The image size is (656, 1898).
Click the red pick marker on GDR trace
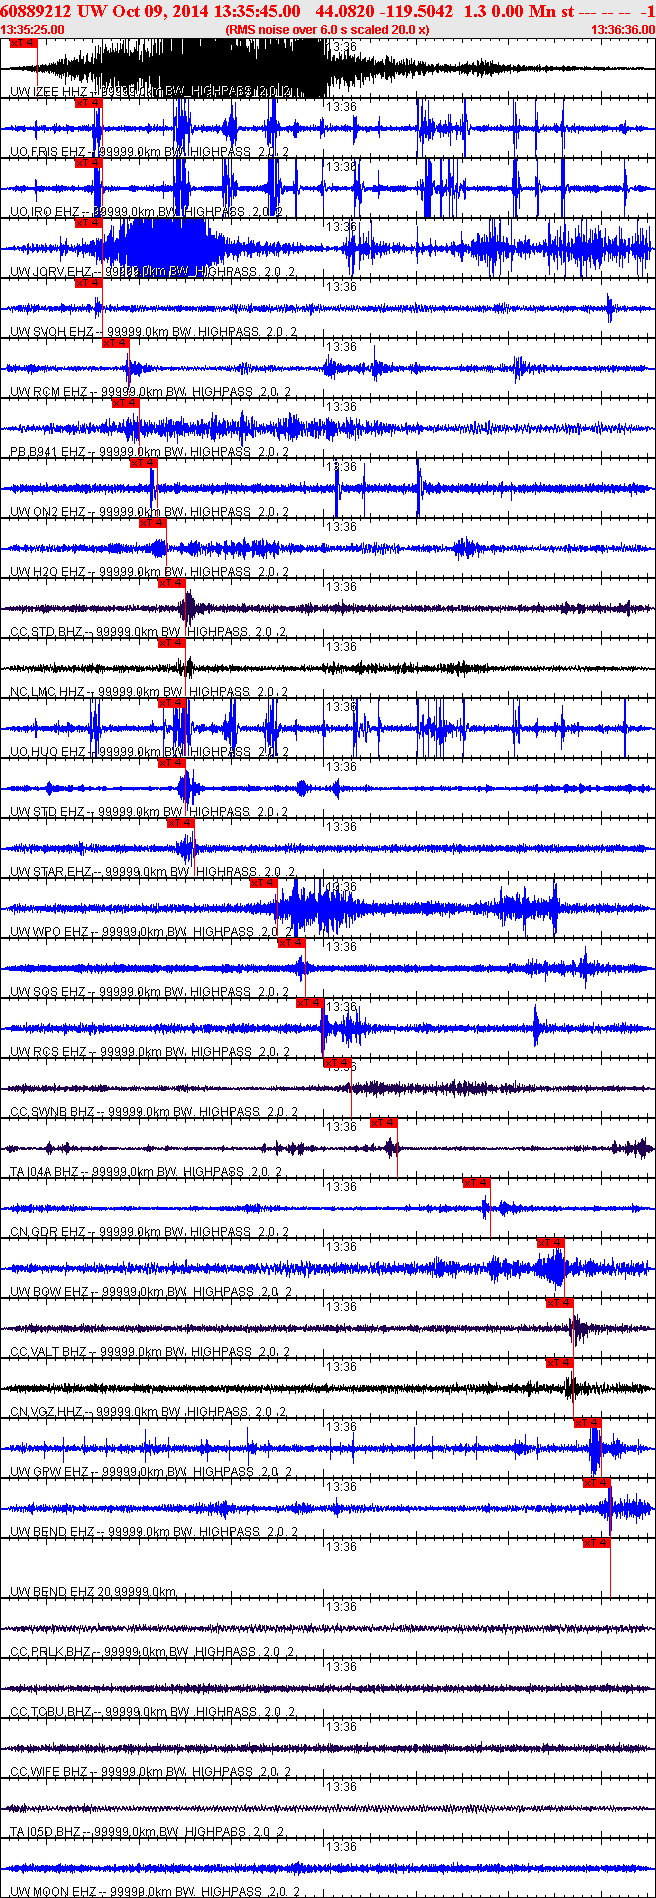click(x=477, y=1183)
